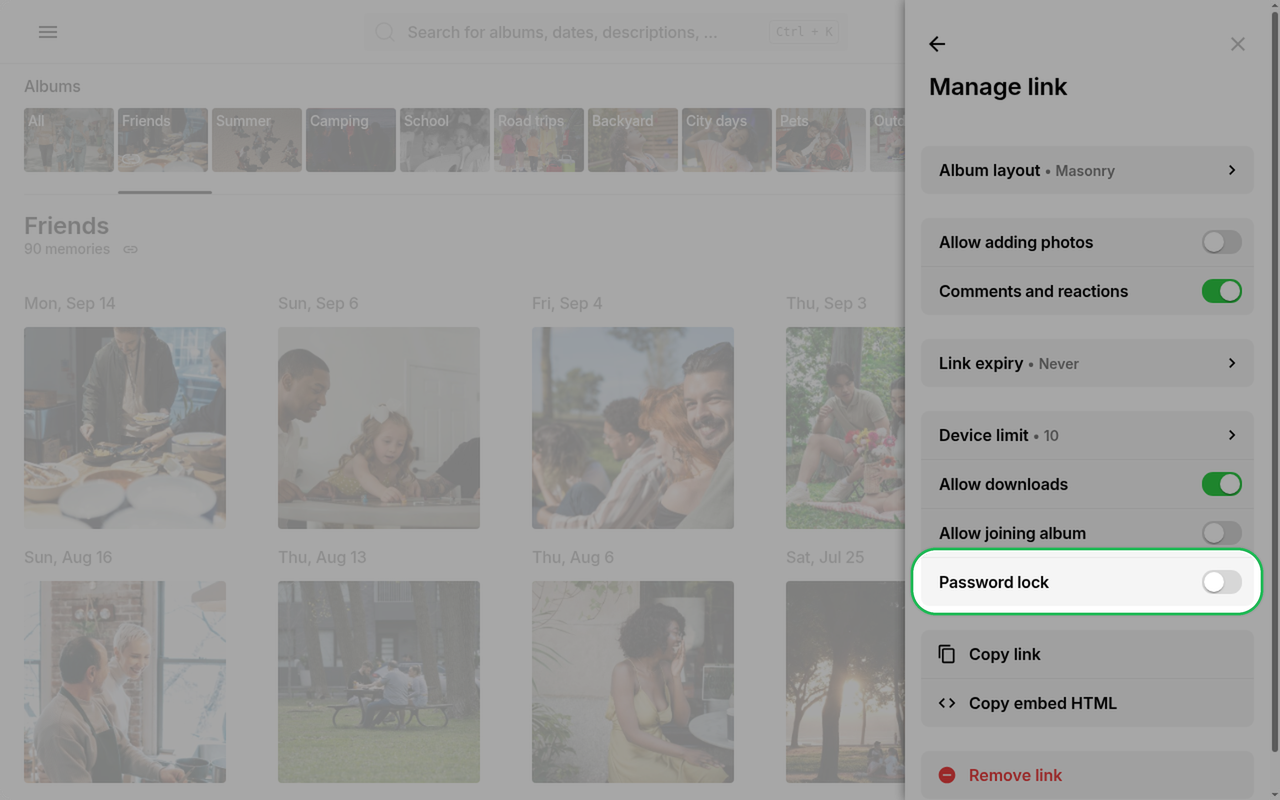Switch to the Backyard album
The width and height of the screenshot is (1280, 800).
[x=633, y=140]
